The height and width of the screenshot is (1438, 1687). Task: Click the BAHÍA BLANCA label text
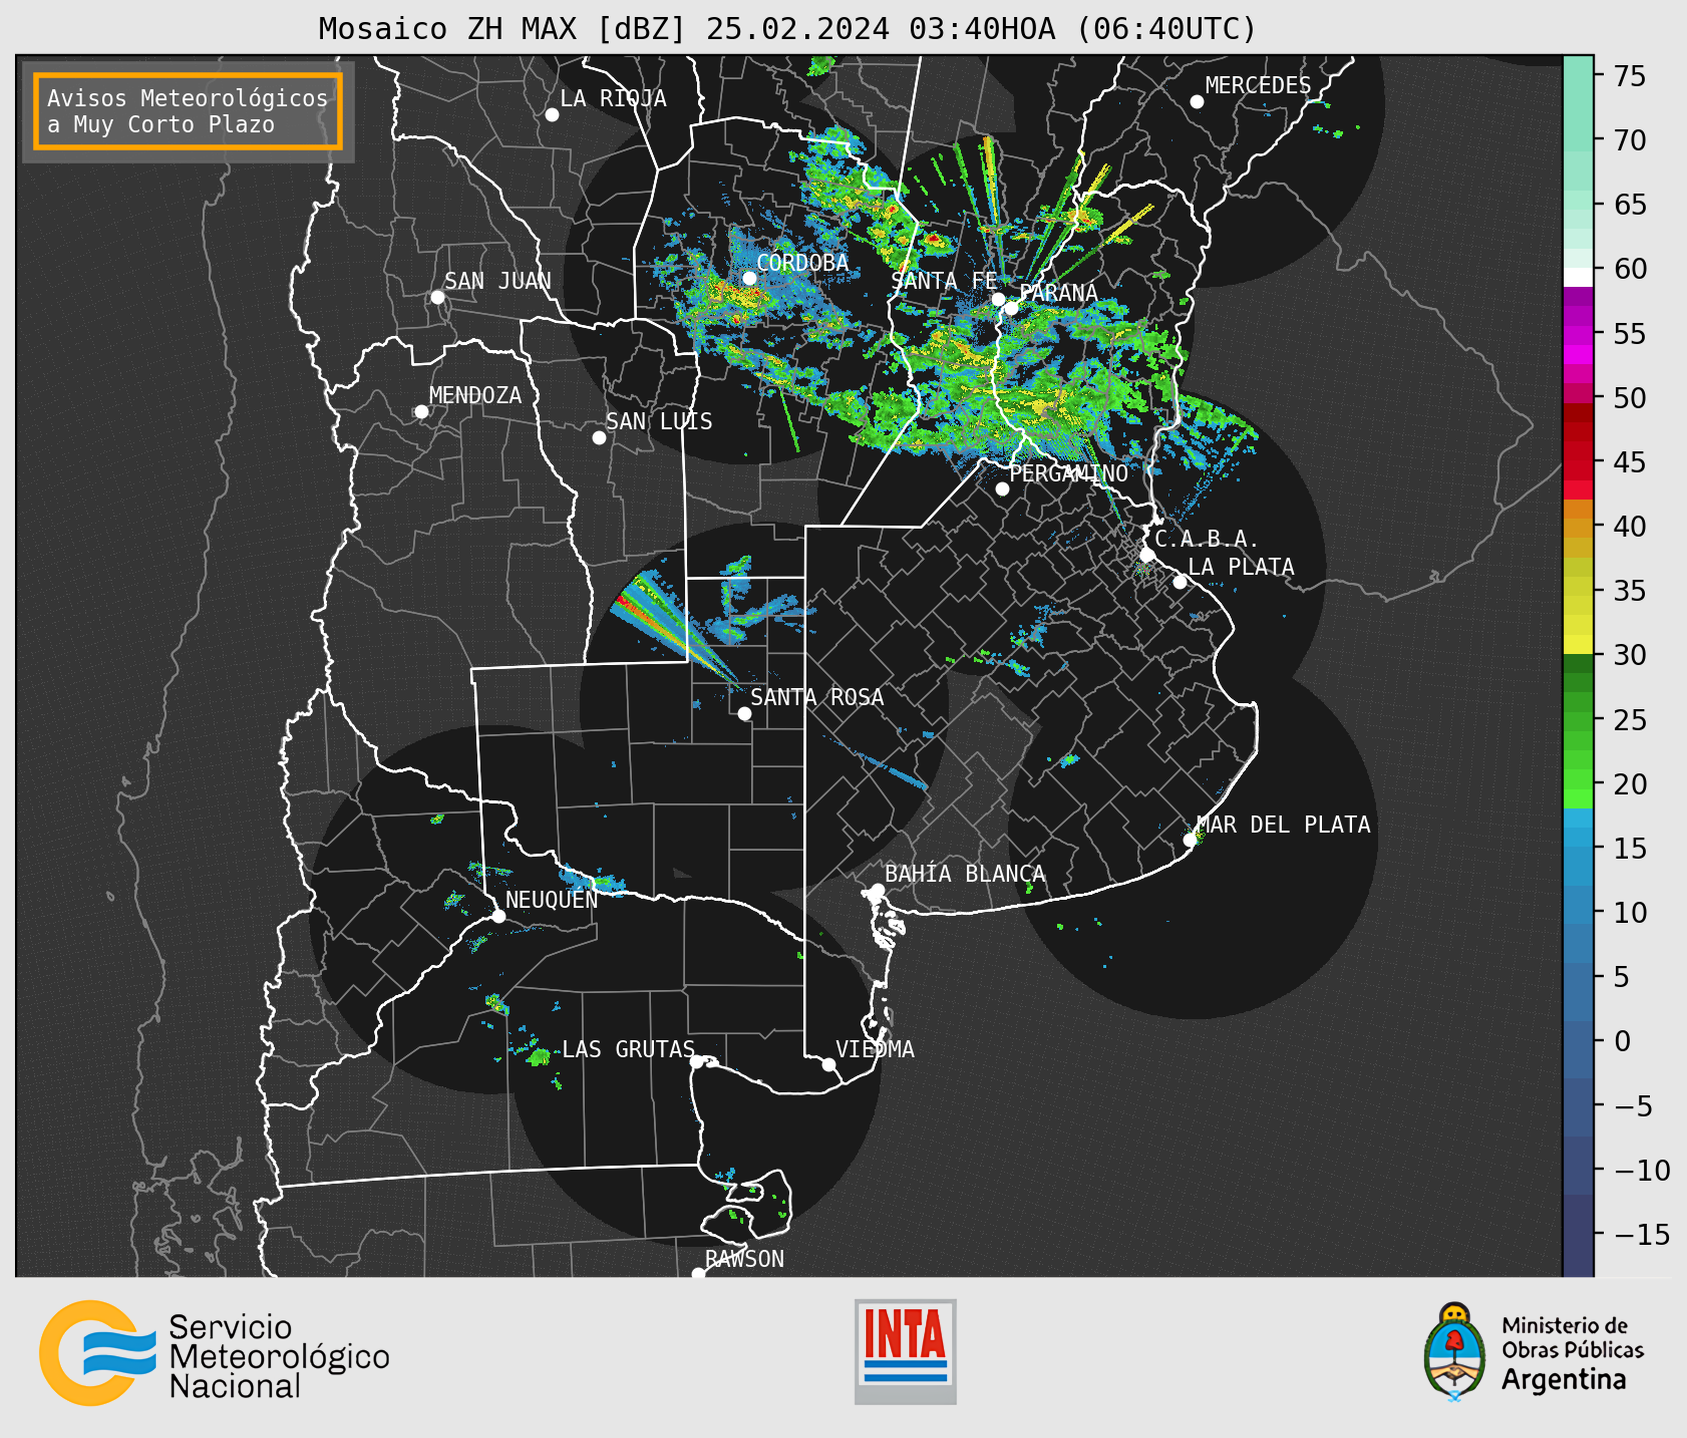(x=965, y=874)
